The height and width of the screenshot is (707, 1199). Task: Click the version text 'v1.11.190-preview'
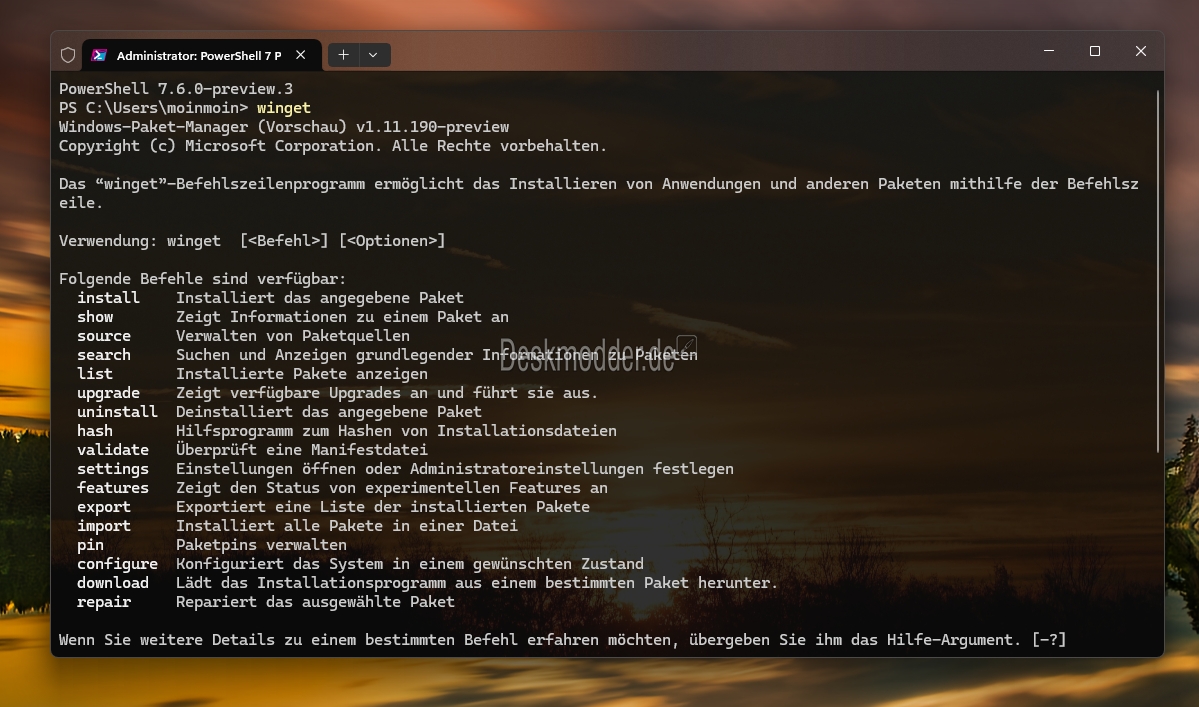432,127
